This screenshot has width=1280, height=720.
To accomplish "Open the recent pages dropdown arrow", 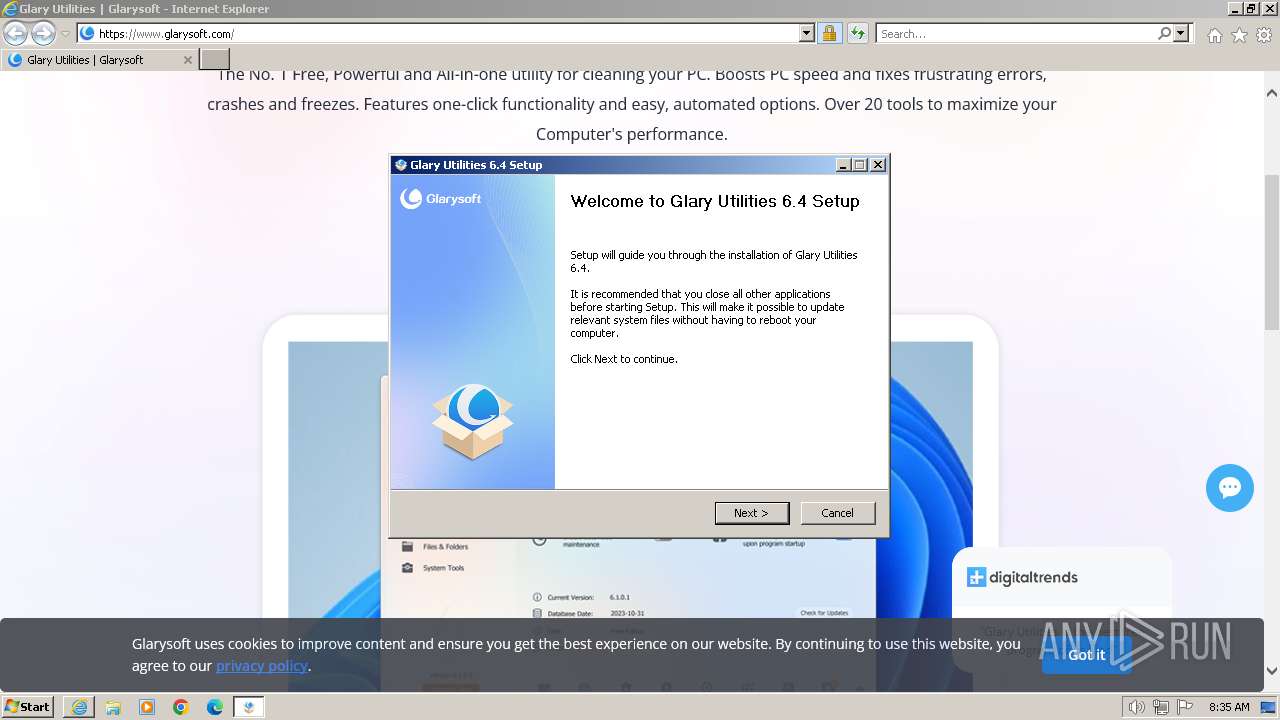I will coord(65,34).
